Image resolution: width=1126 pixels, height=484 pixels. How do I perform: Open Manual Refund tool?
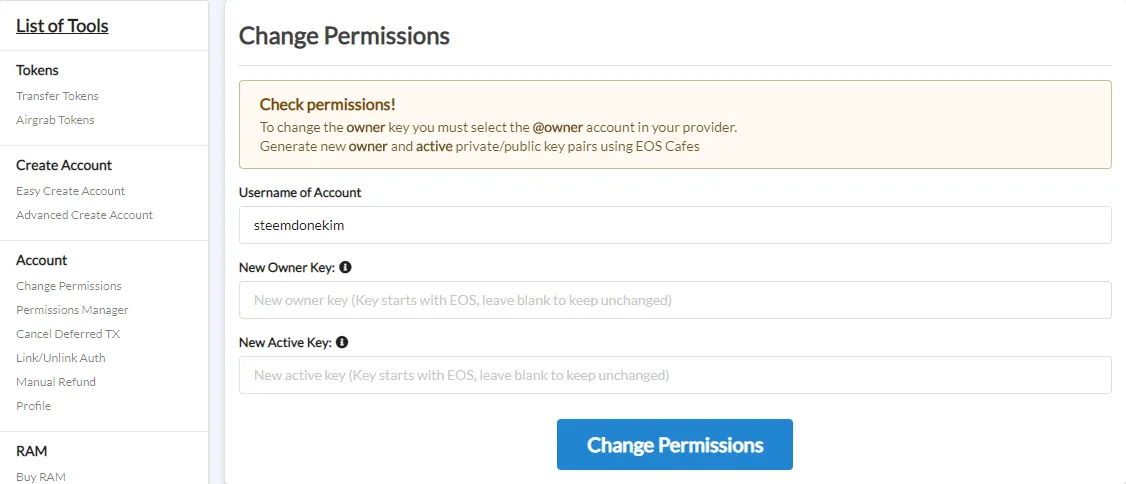(x=56, y=382)
